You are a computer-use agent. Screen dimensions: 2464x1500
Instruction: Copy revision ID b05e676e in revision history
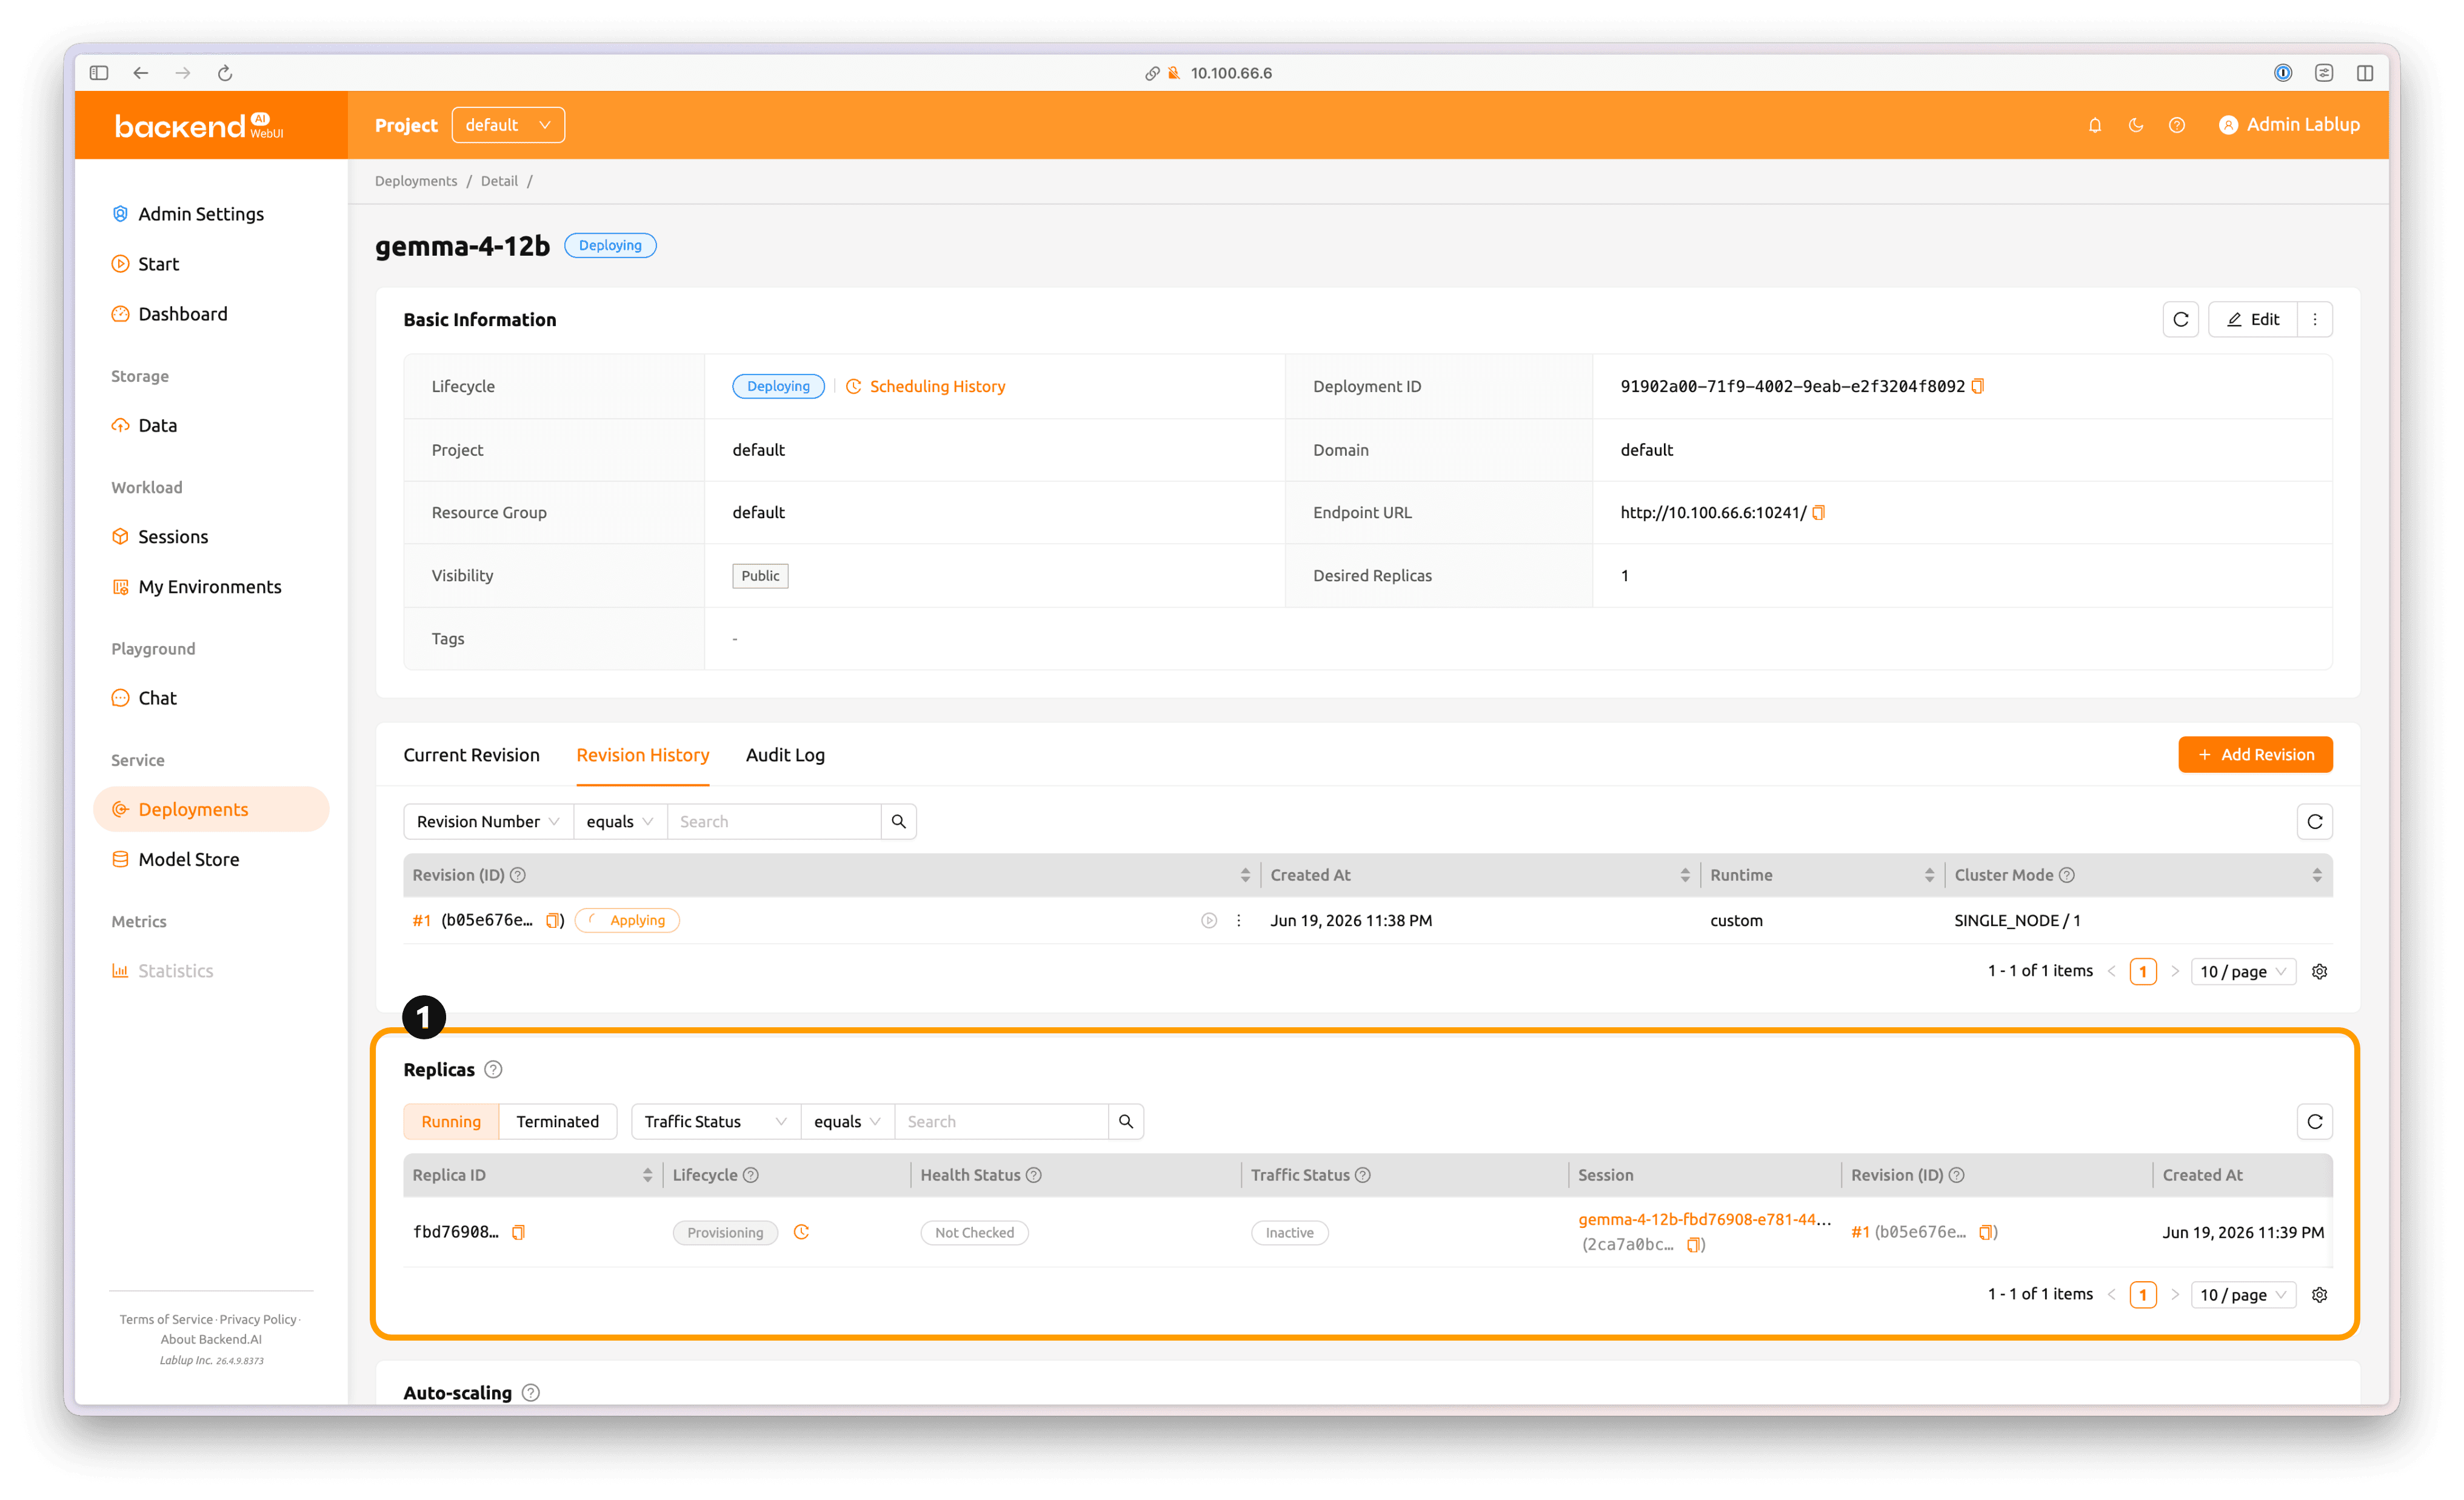click(x=553, y=921)
